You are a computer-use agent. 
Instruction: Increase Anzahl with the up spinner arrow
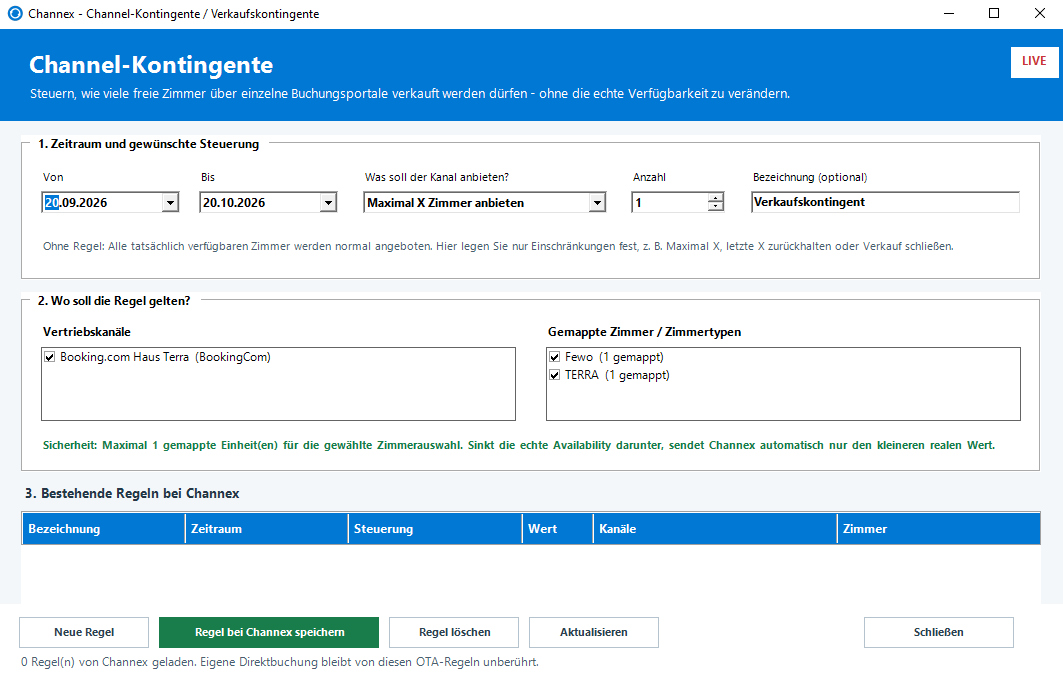pyautogui.click(x=715, y=197)
